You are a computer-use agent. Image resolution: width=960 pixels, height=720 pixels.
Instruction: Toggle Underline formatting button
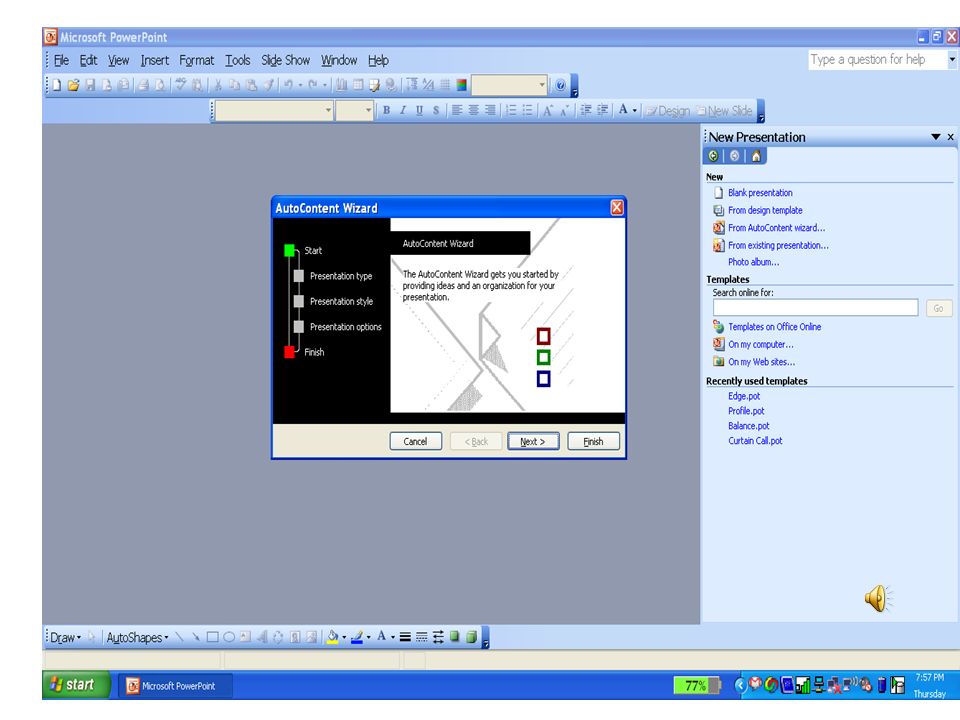click(x=419, y=110)
